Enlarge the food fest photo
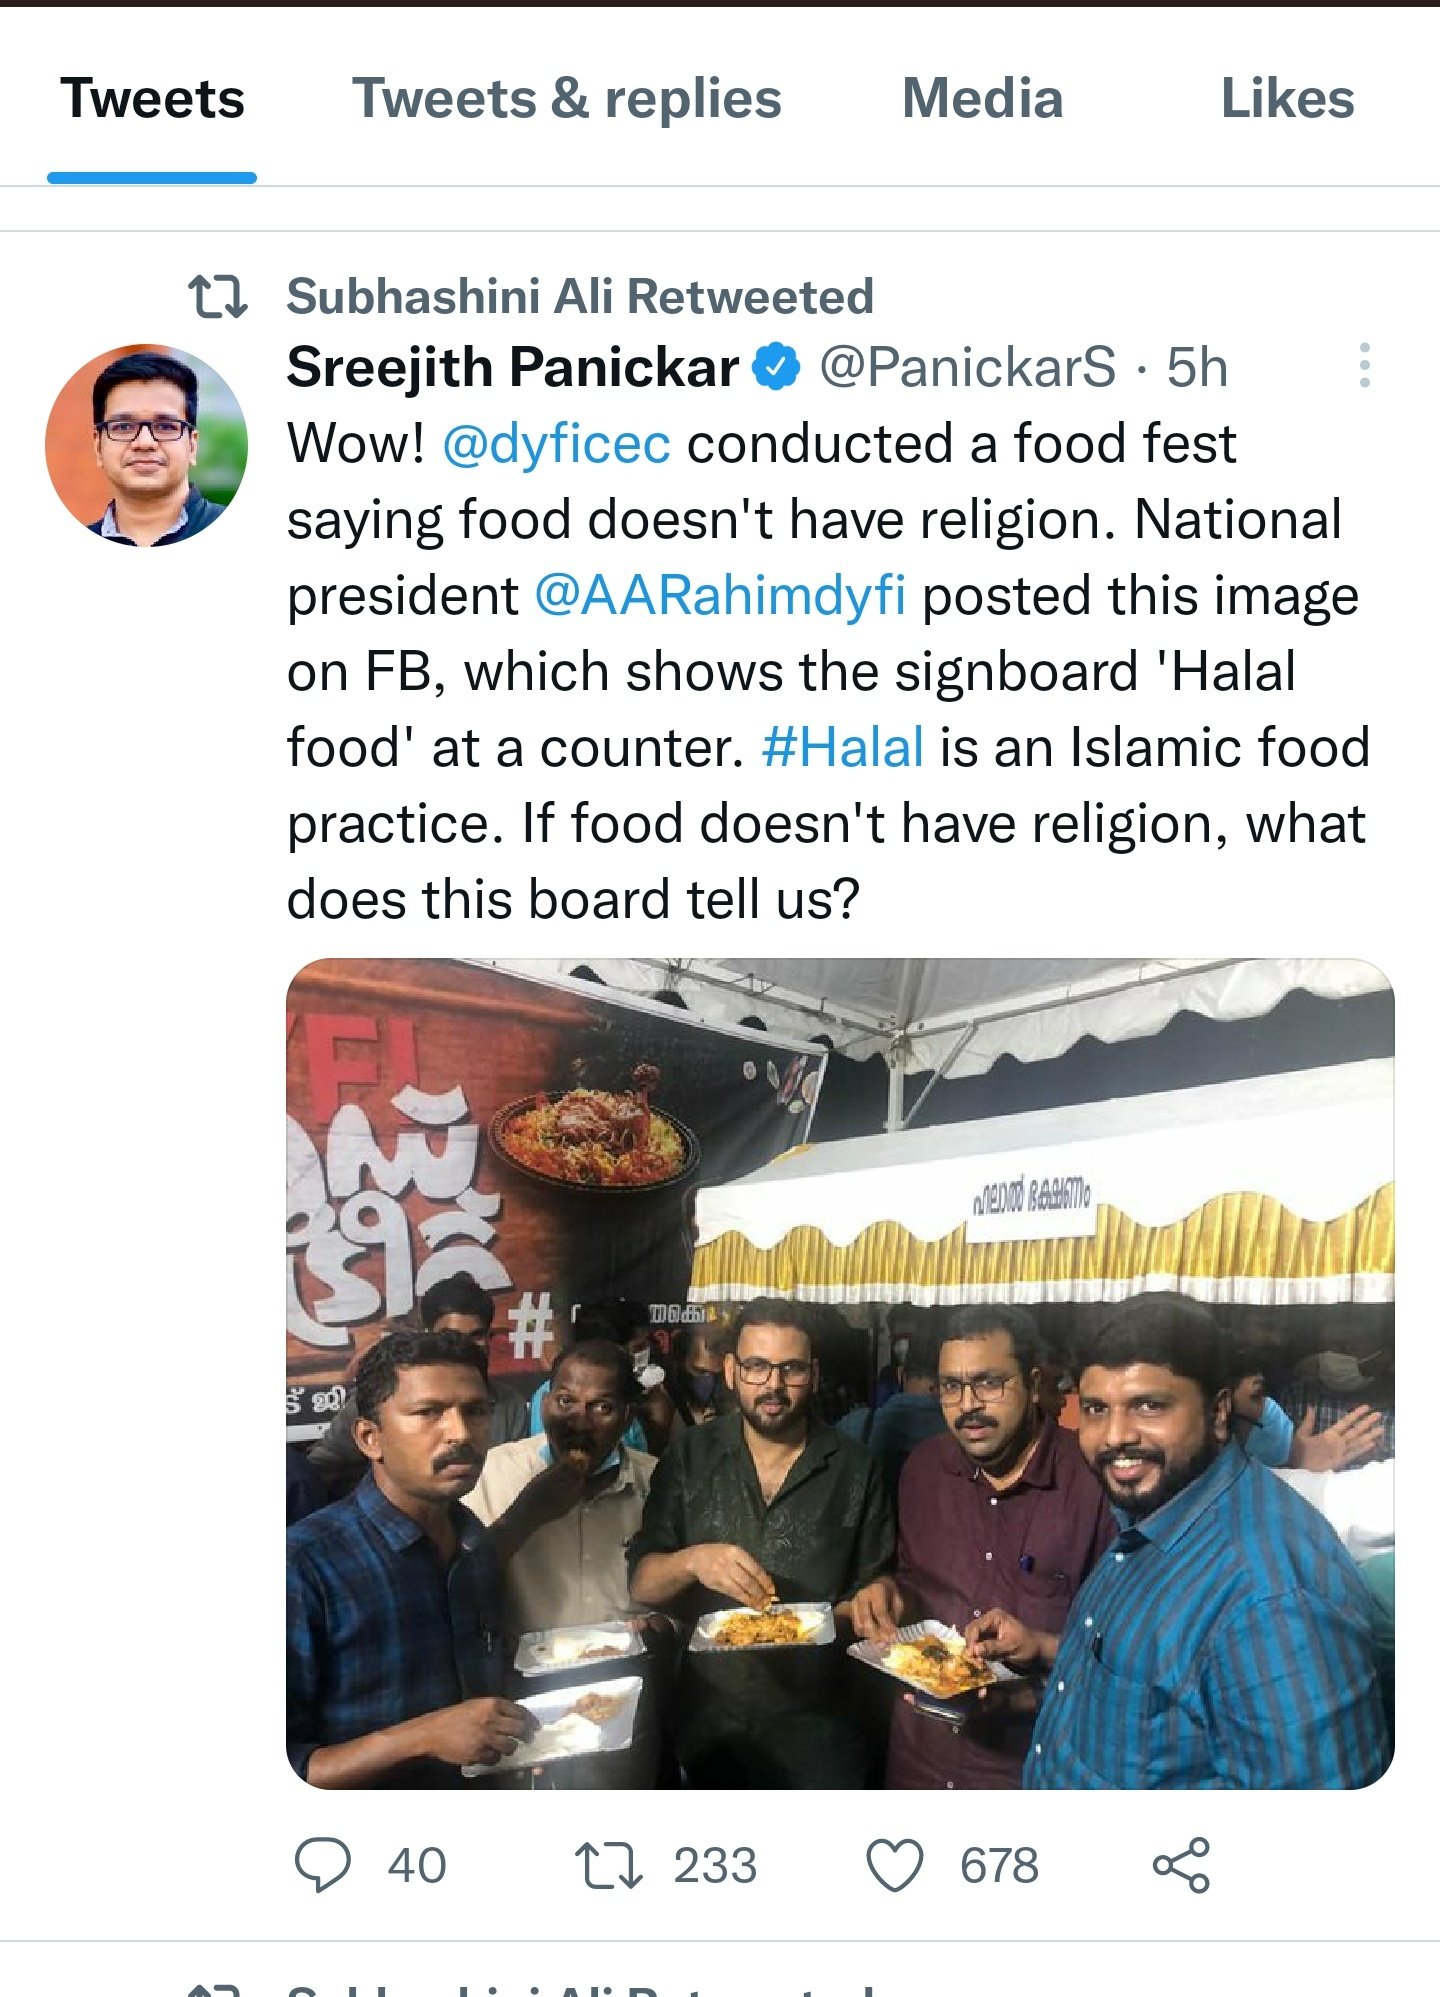Image resolution: width=1440 pixels, height=1997 pixels. (840, 1373)
